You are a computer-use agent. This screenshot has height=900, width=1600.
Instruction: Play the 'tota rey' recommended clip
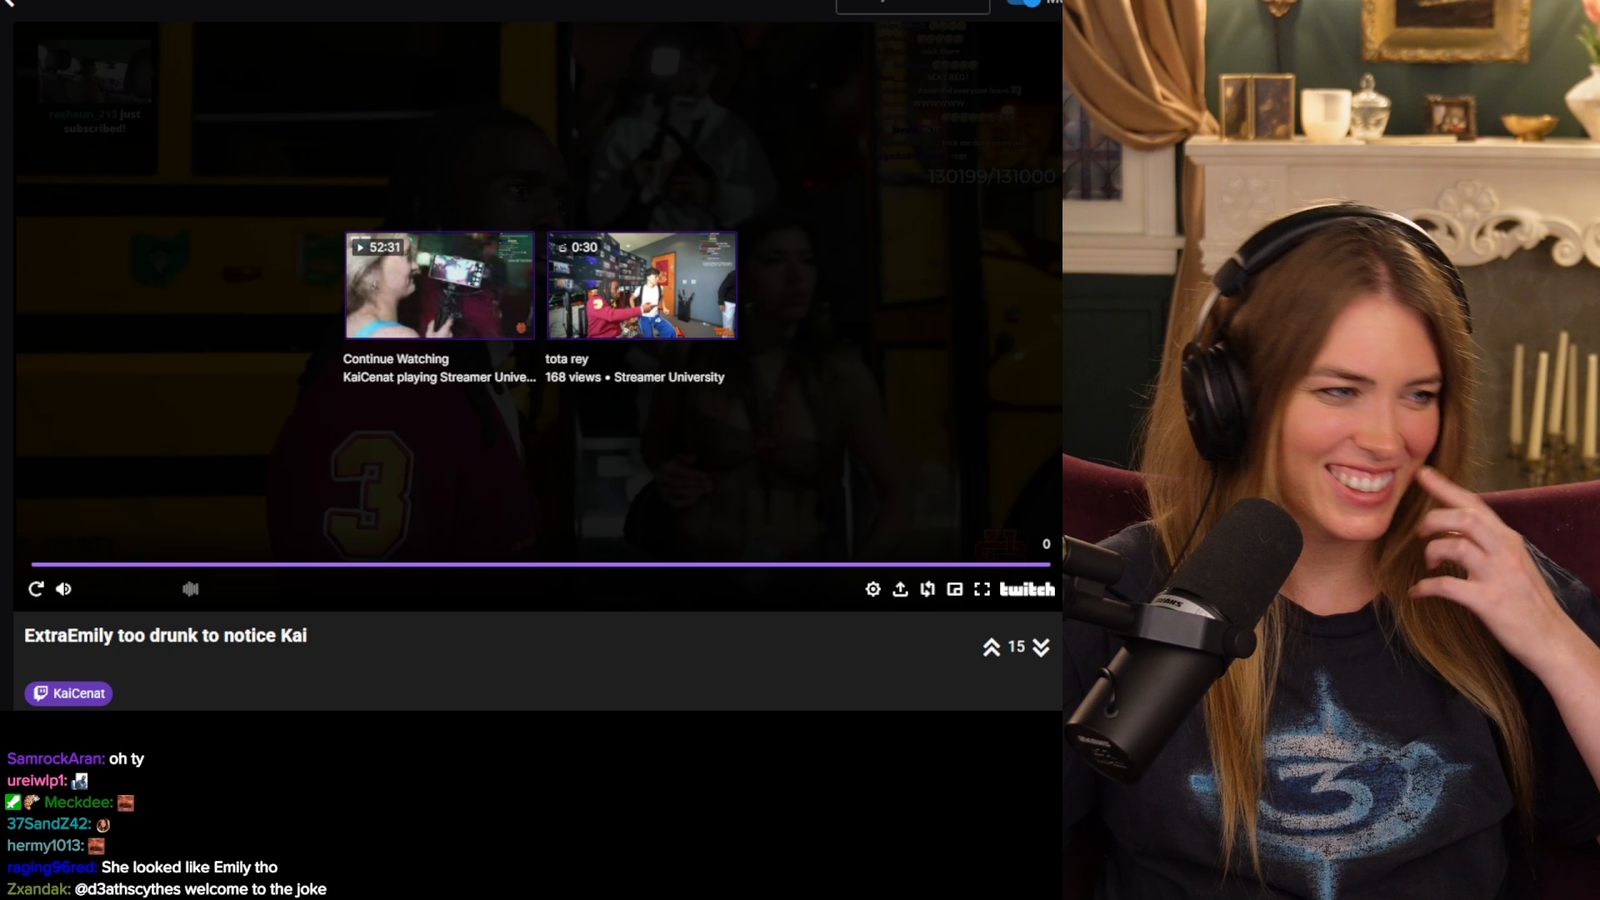point(642,285)
